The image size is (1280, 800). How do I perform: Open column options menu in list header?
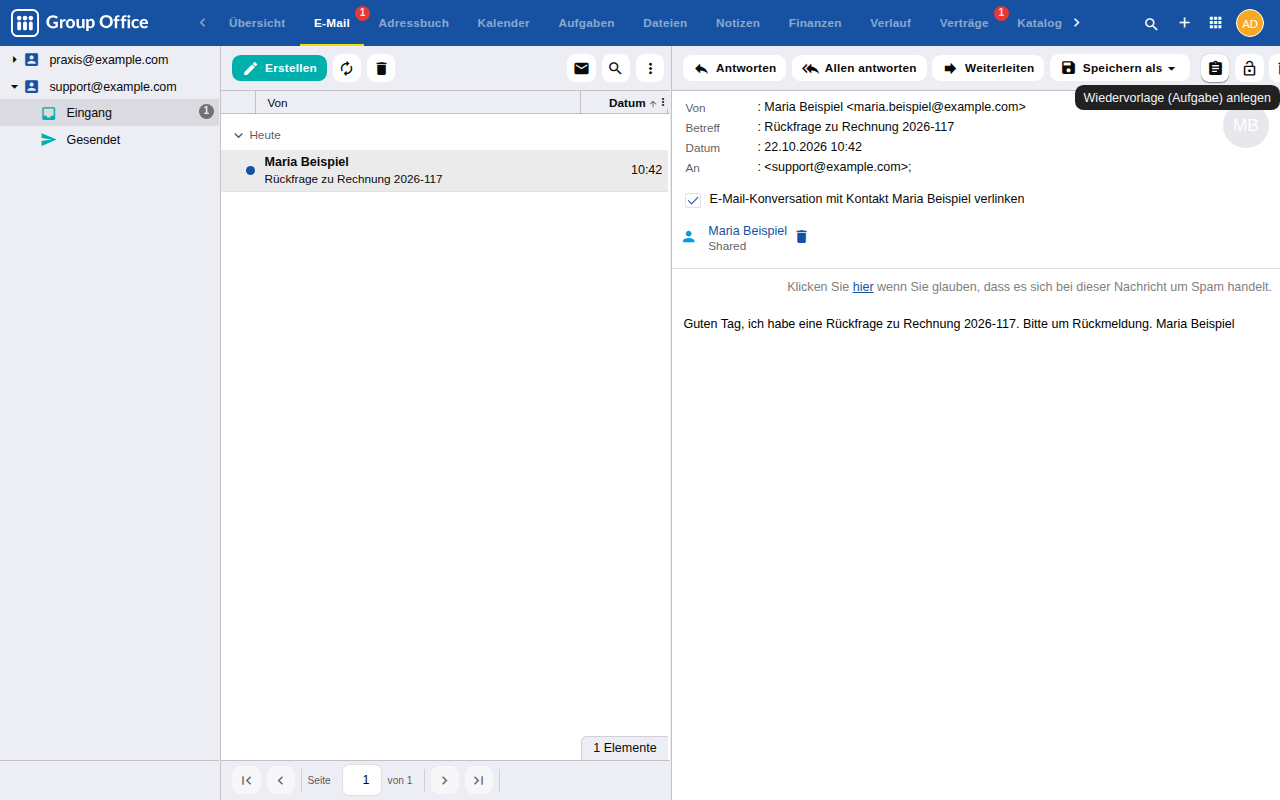pyautogui.click(x=663, y=102)
